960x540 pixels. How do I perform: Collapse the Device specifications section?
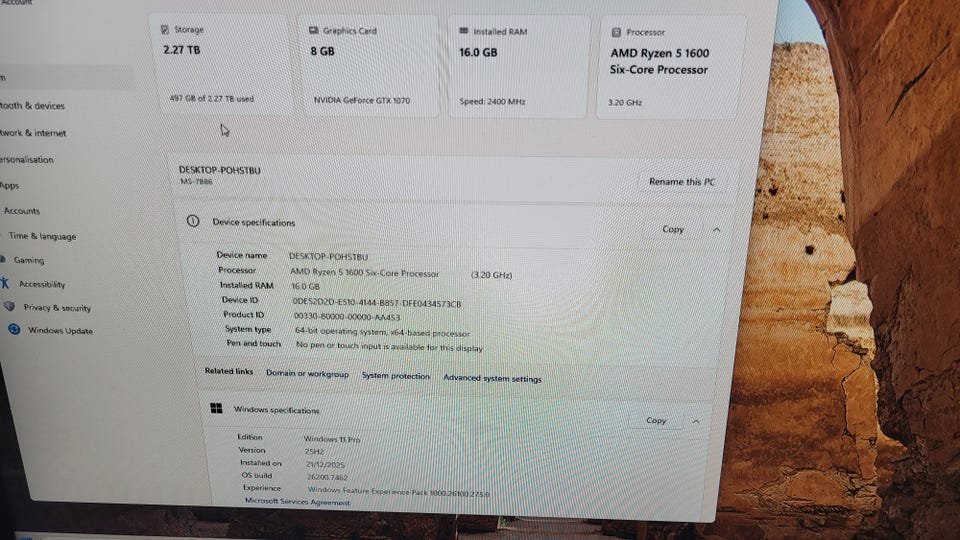pos(716,230)
